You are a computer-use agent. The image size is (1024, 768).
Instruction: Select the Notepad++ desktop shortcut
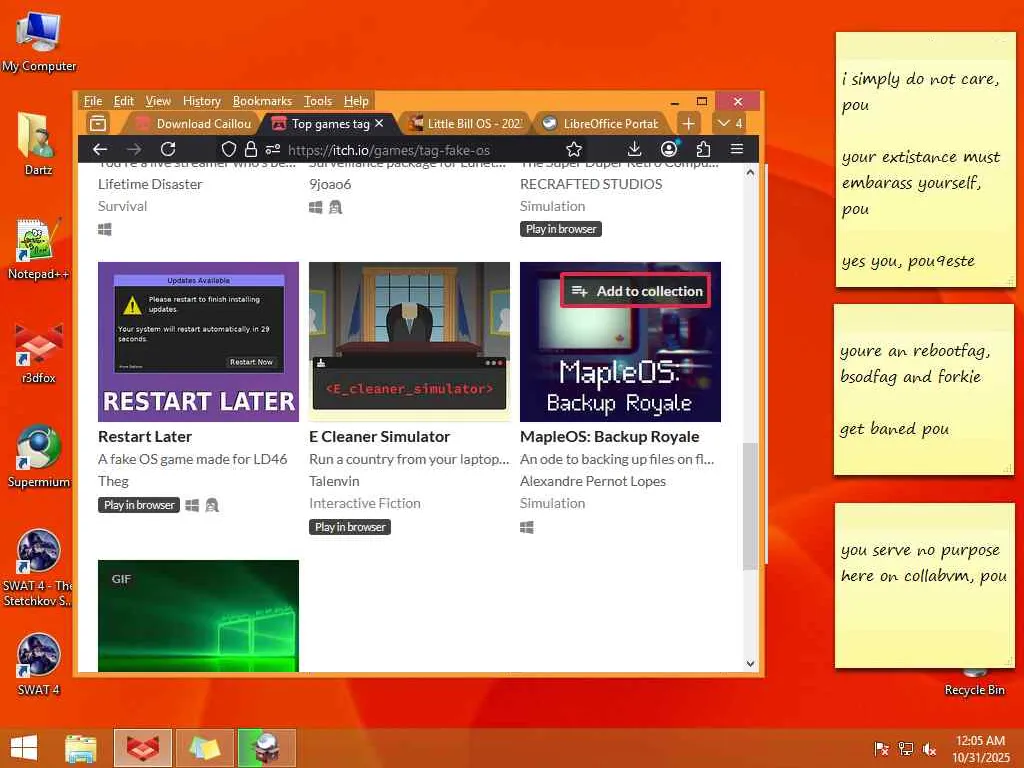click(x=38, y=249)
